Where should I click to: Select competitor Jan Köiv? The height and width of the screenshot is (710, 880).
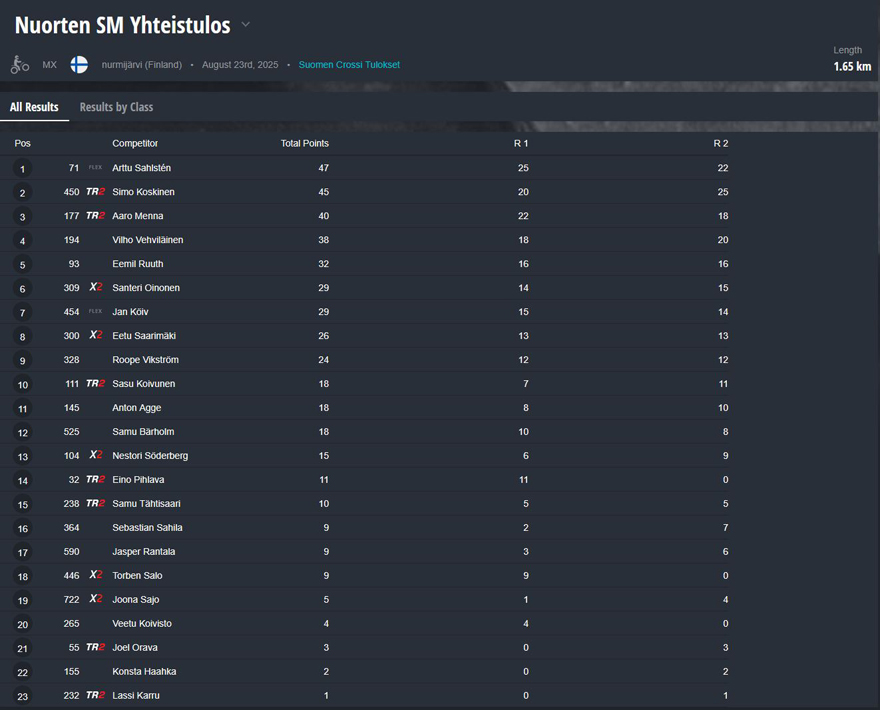[130, 312]
